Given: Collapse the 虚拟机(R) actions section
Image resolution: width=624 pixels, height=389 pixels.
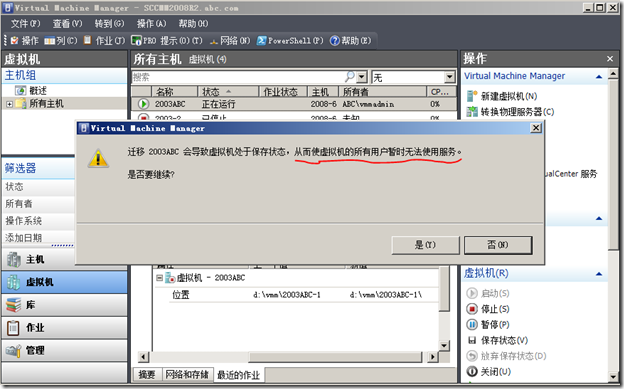Looking at the screenshot, I should (x=599, y=274).
